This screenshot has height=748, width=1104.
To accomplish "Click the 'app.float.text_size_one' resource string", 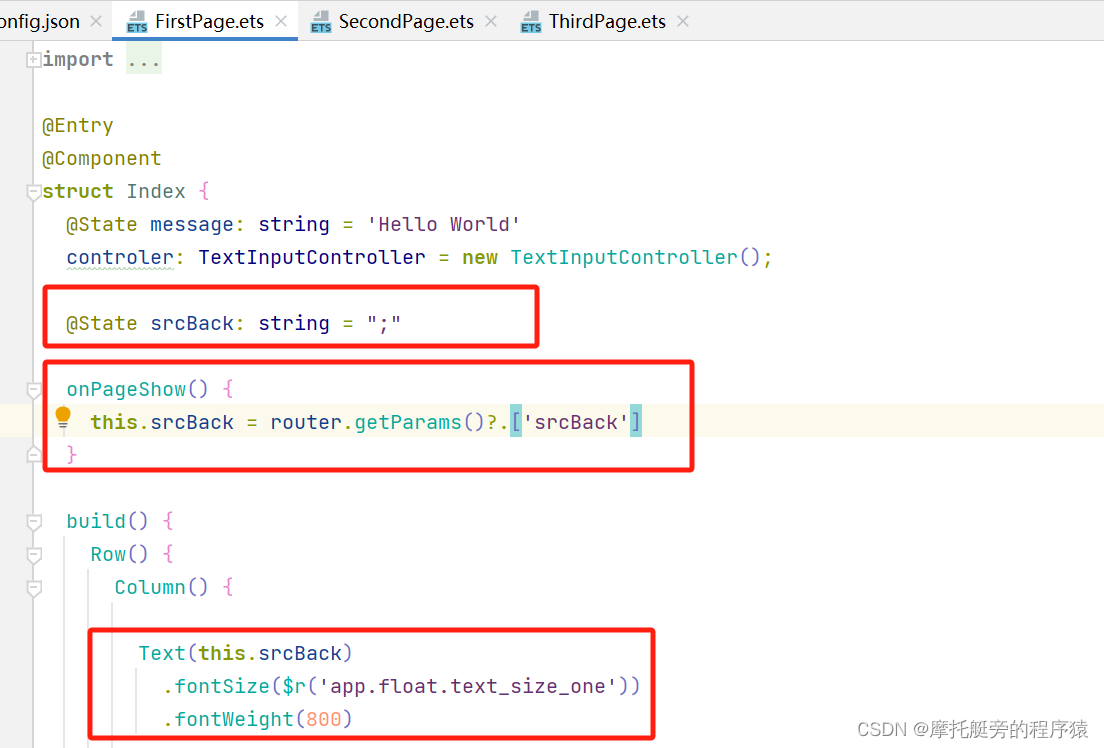I will point(468,686).
